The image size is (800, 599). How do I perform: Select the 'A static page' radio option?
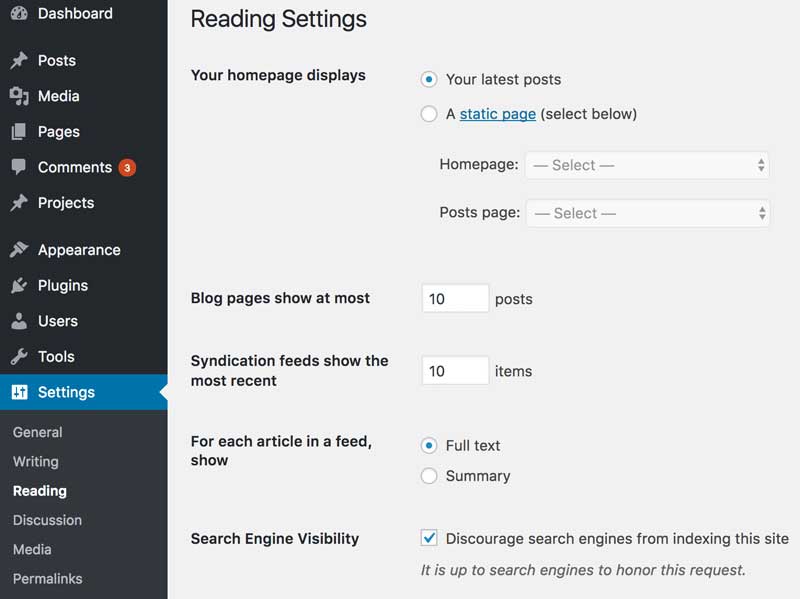pyautogui.click(x=429, y=114)
